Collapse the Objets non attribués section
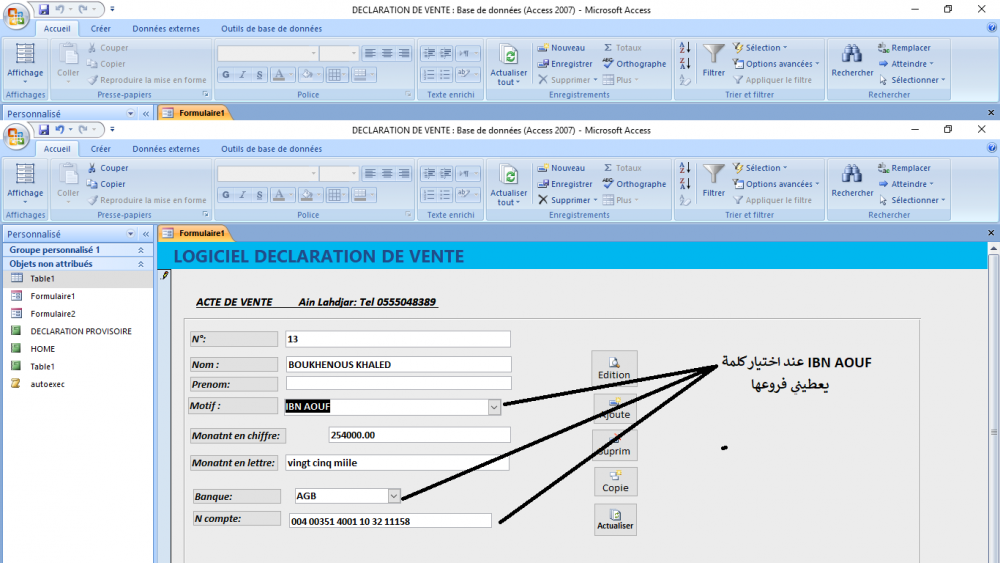The width and height of the screenshot is (1000, 563). [141, 264]
